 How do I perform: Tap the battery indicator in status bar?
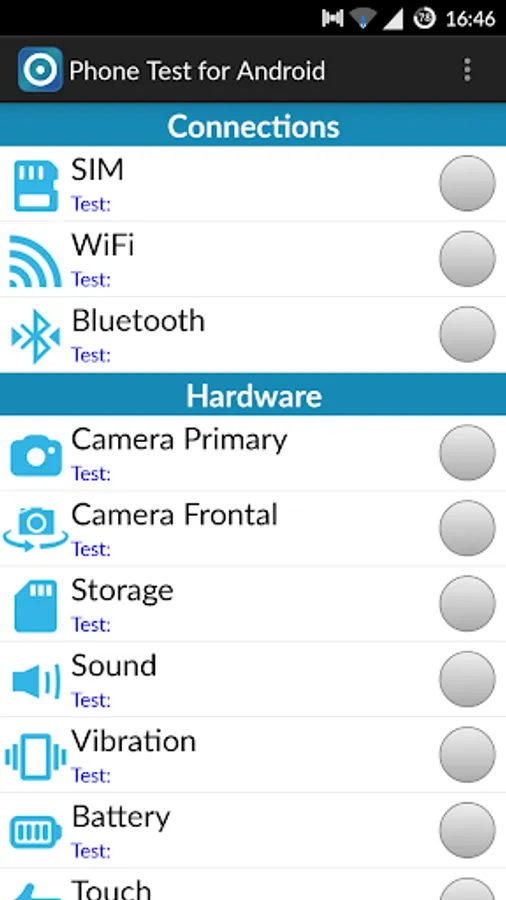425,19
